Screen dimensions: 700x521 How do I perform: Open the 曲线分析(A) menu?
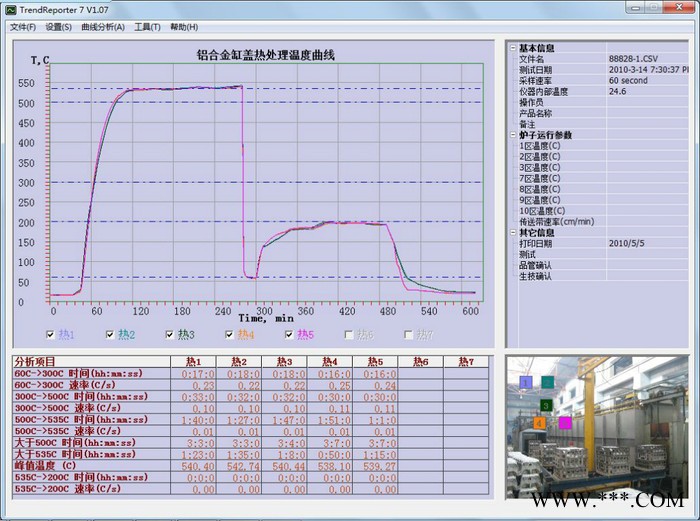click(103, 27)
